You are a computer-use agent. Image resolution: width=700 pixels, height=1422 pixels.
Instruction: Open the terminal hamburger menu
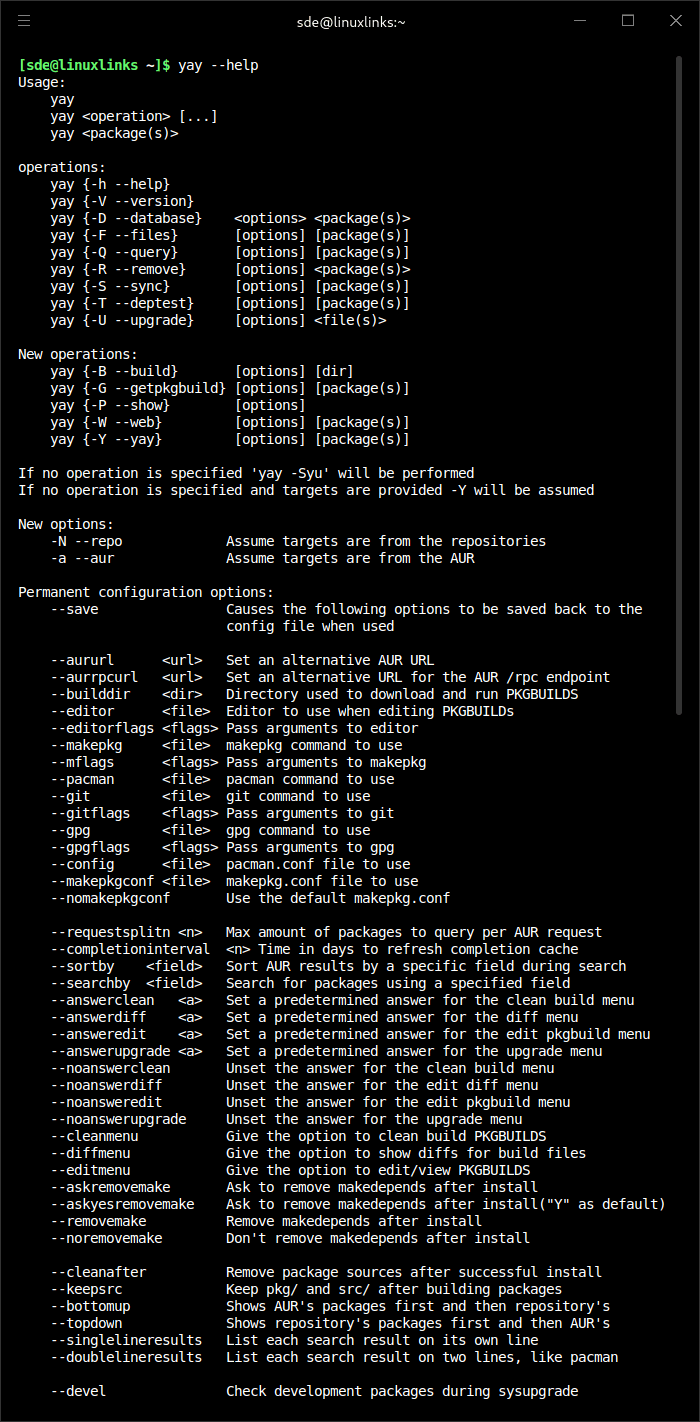25,20
